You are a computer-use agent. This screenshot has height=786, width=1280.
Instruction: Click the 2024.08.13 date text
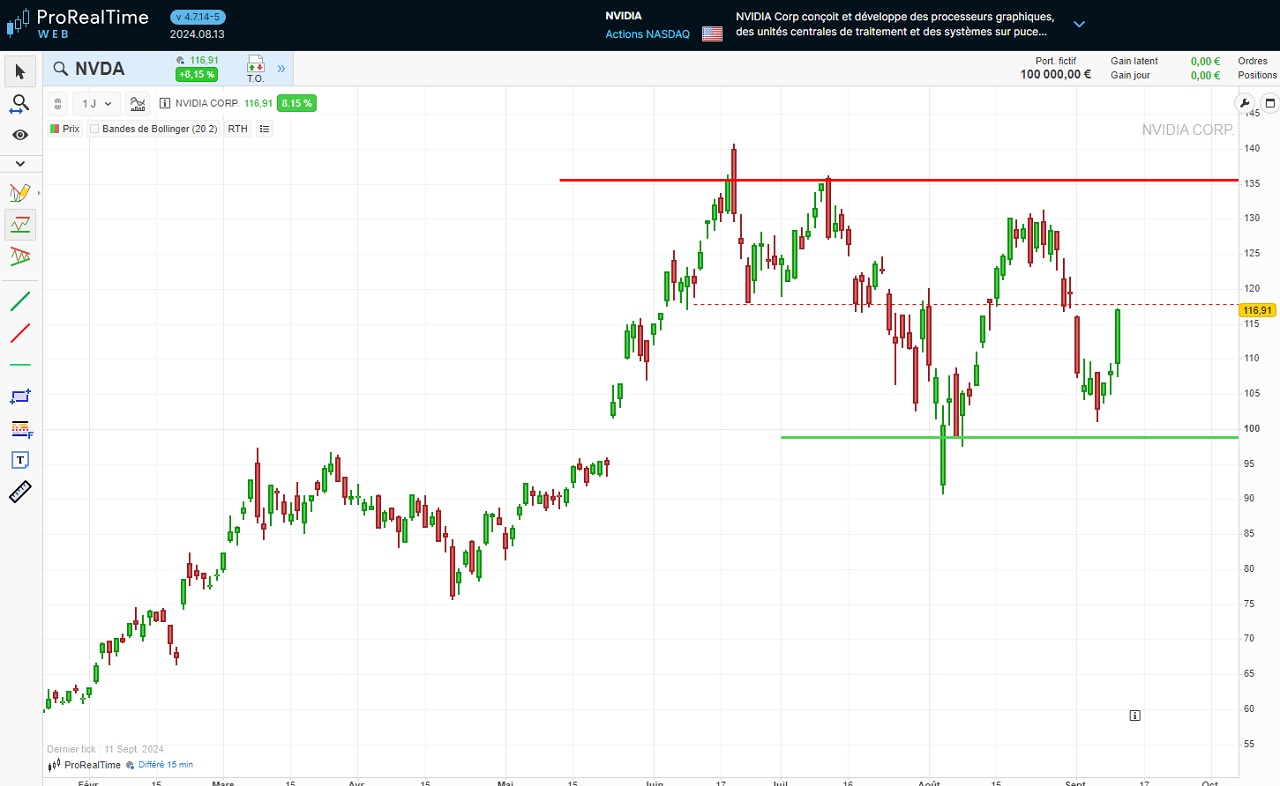click(x=197, y=34)
